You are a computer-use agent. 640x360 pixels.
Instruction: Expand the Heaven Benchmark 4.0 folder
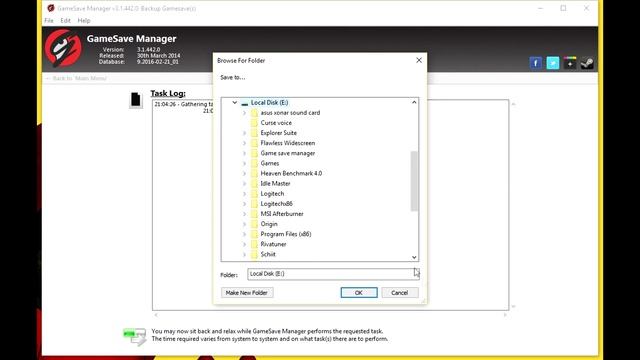pos(244,173)
